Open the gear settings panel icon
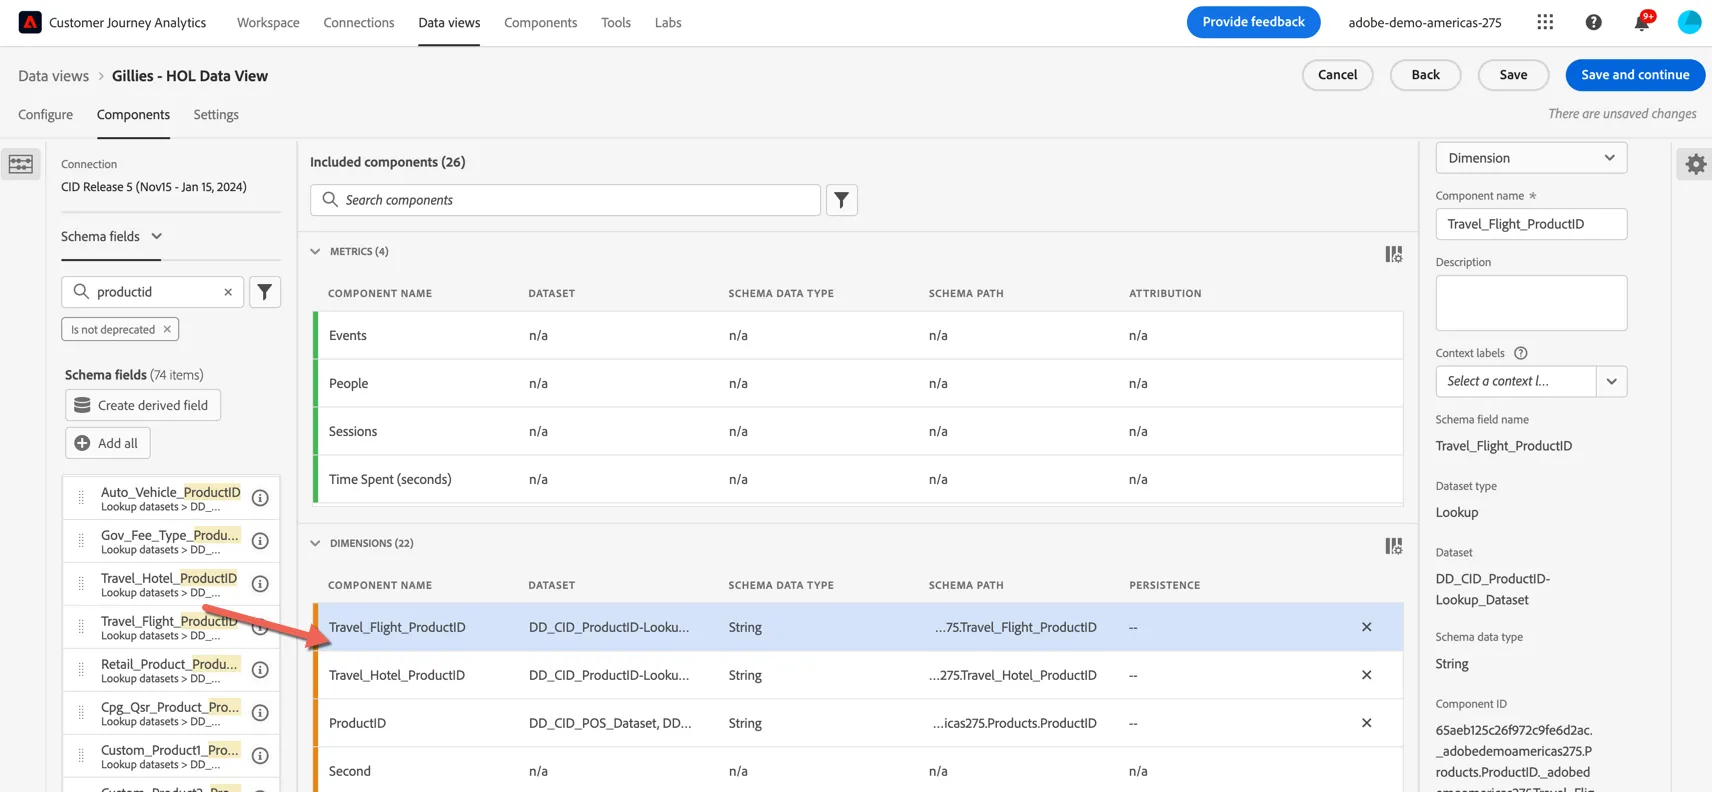Viewport: 1712px width, 792px height. [x=1695, y=164]
